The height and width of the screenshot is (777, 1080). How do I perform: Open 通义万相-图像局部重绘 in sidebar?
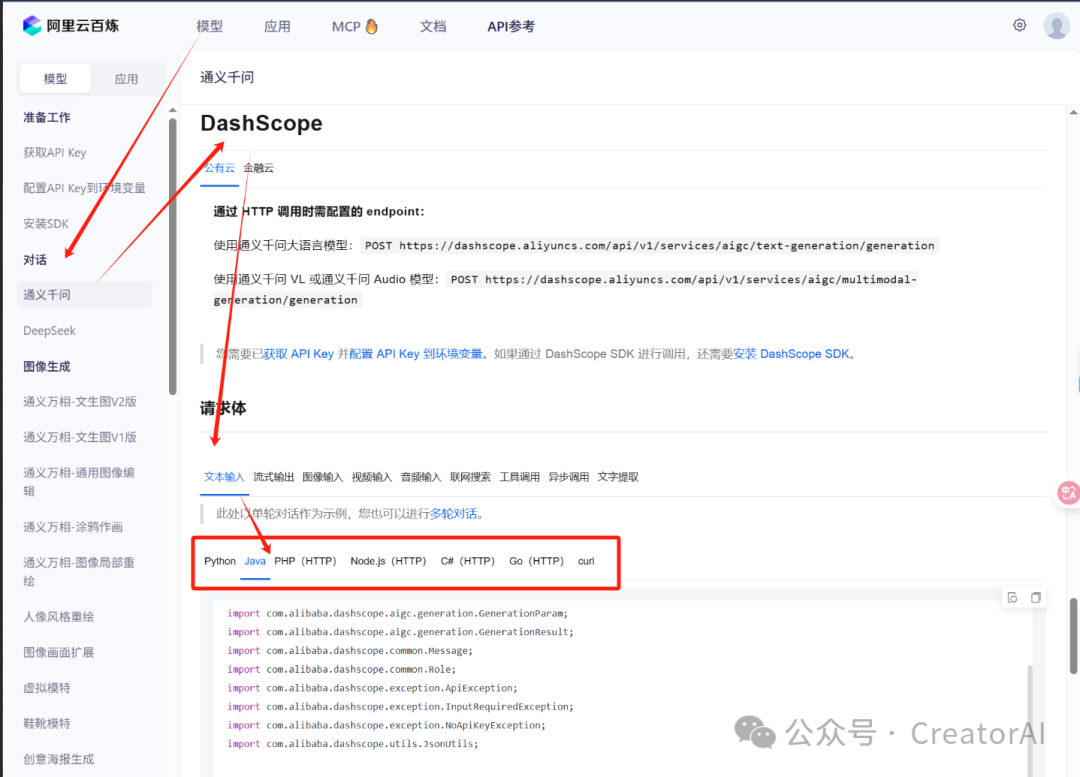tap(79, 571)
